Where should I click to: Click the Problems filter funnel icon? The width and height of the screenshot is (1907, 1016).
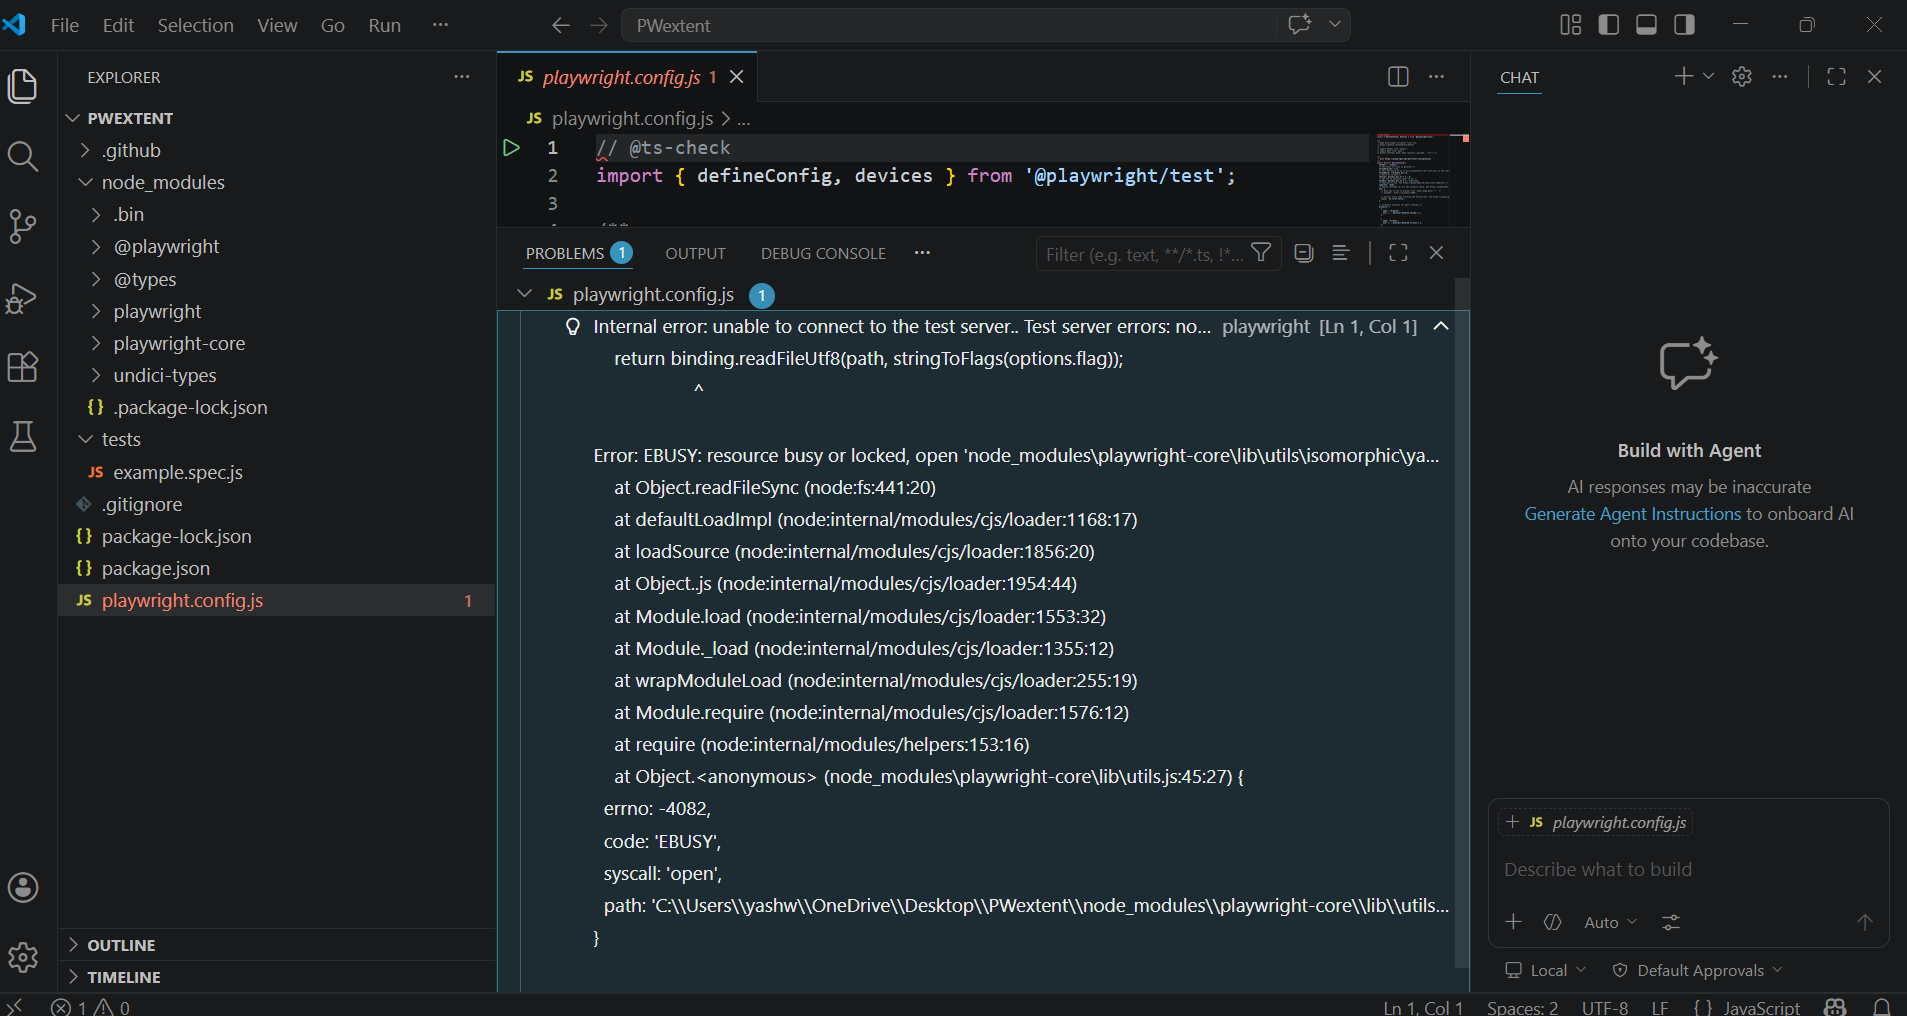[x=1262, y=253]
